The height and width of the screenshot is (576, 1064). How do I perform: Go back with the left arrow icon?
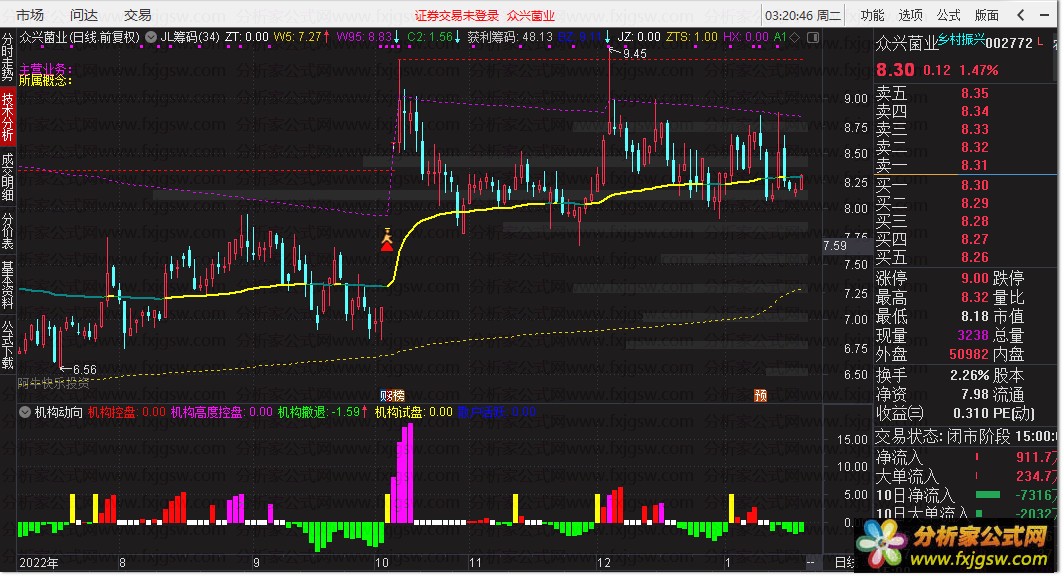1021,14
